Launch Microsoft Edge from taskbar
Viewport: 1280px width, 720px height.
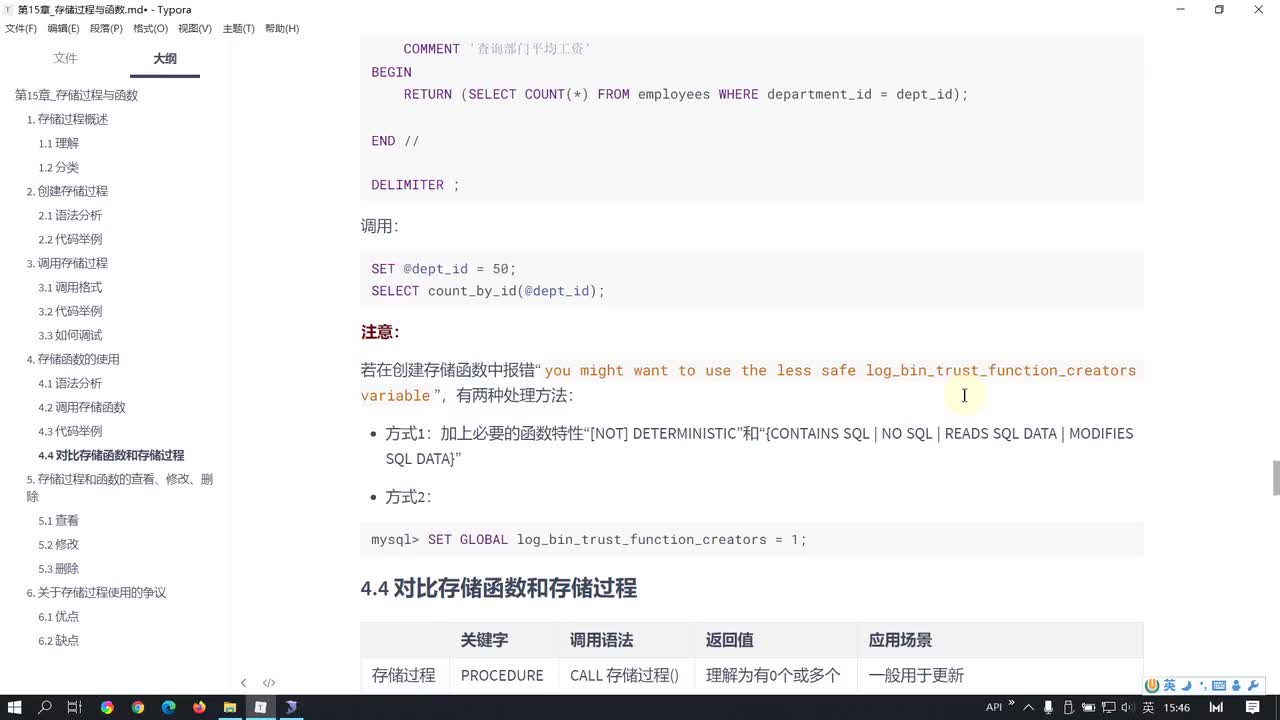(x=168, y=707)
